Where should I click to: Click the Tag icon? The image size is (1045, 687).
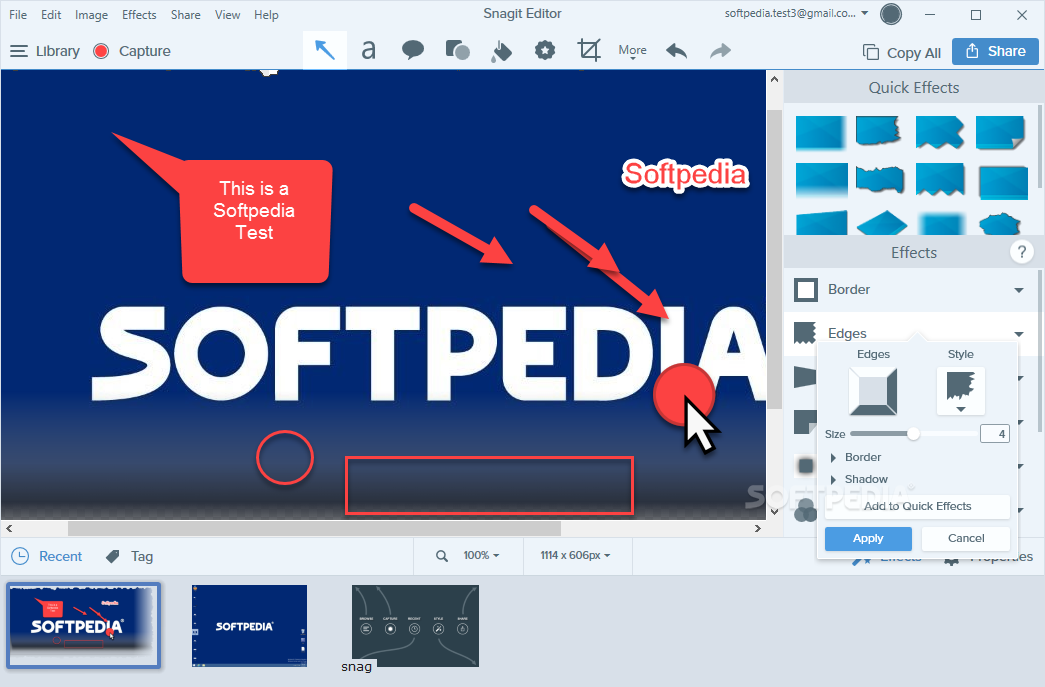click(x=113, y=556)
